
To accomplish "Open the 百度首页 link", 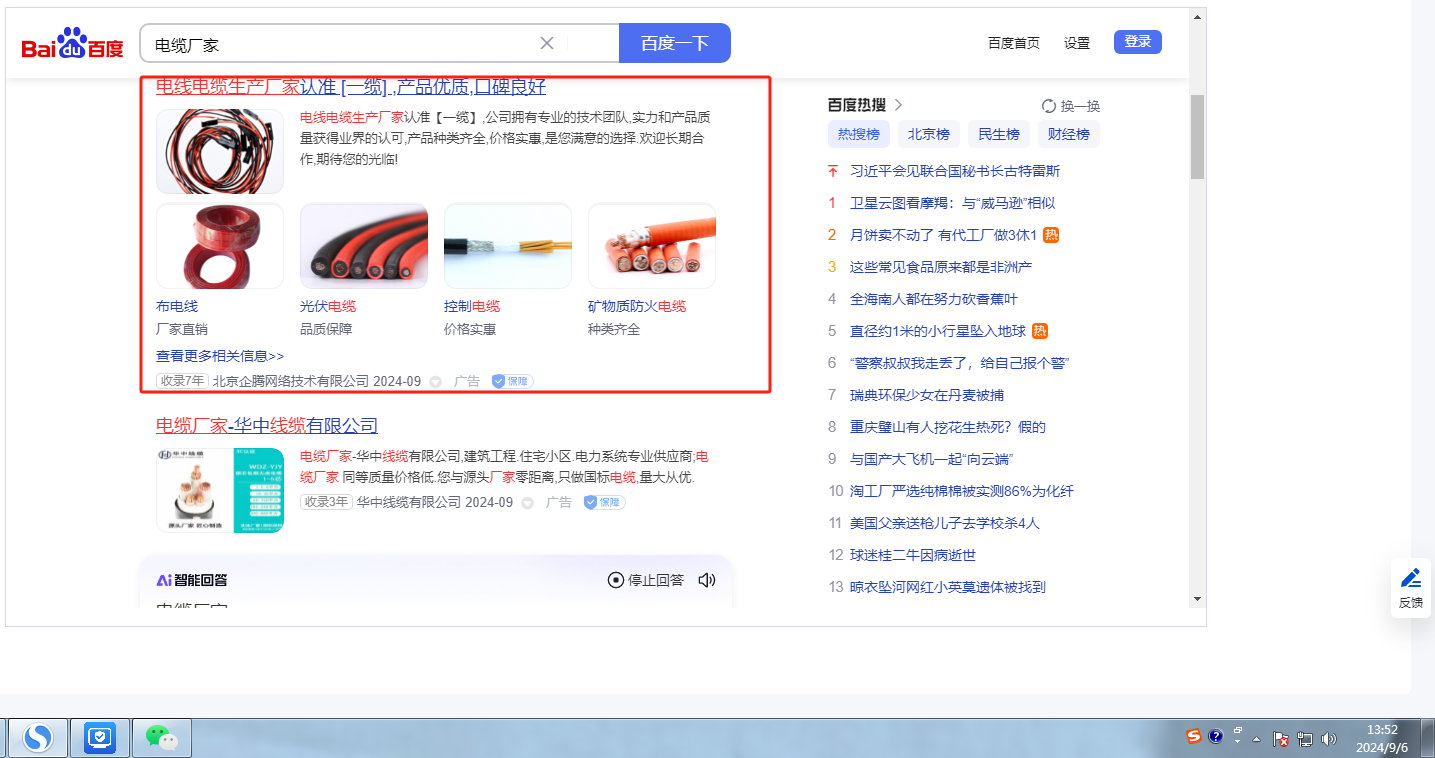I will pos(1014,43).
